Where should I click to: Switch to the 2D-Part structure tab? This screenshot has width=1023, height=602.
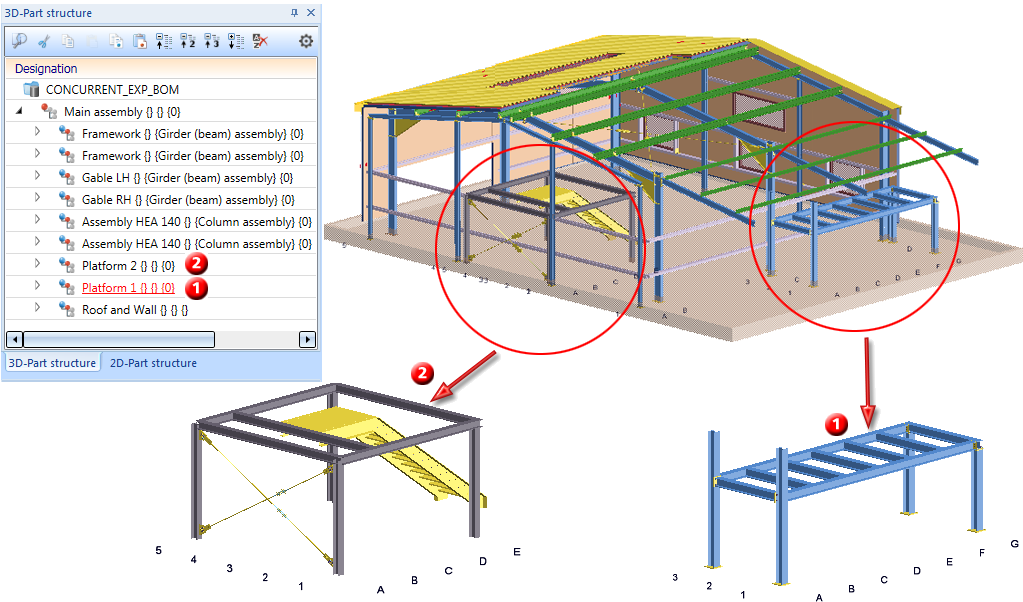point(153,363)
